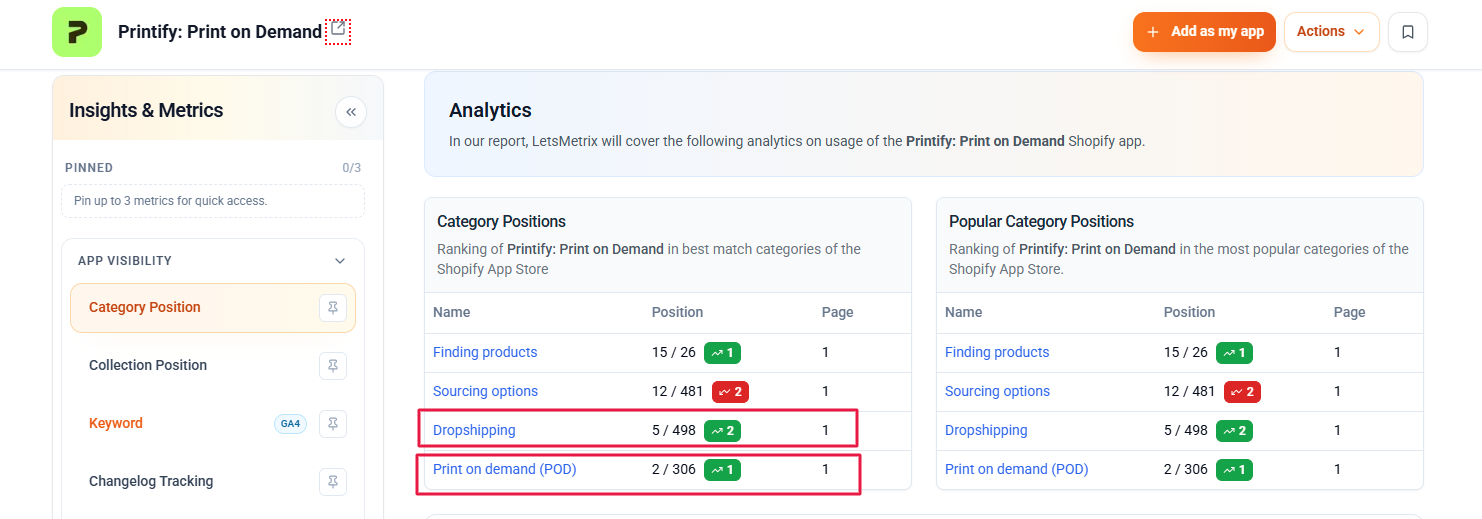Click Add as my app button

click(x=1204, y=32)
